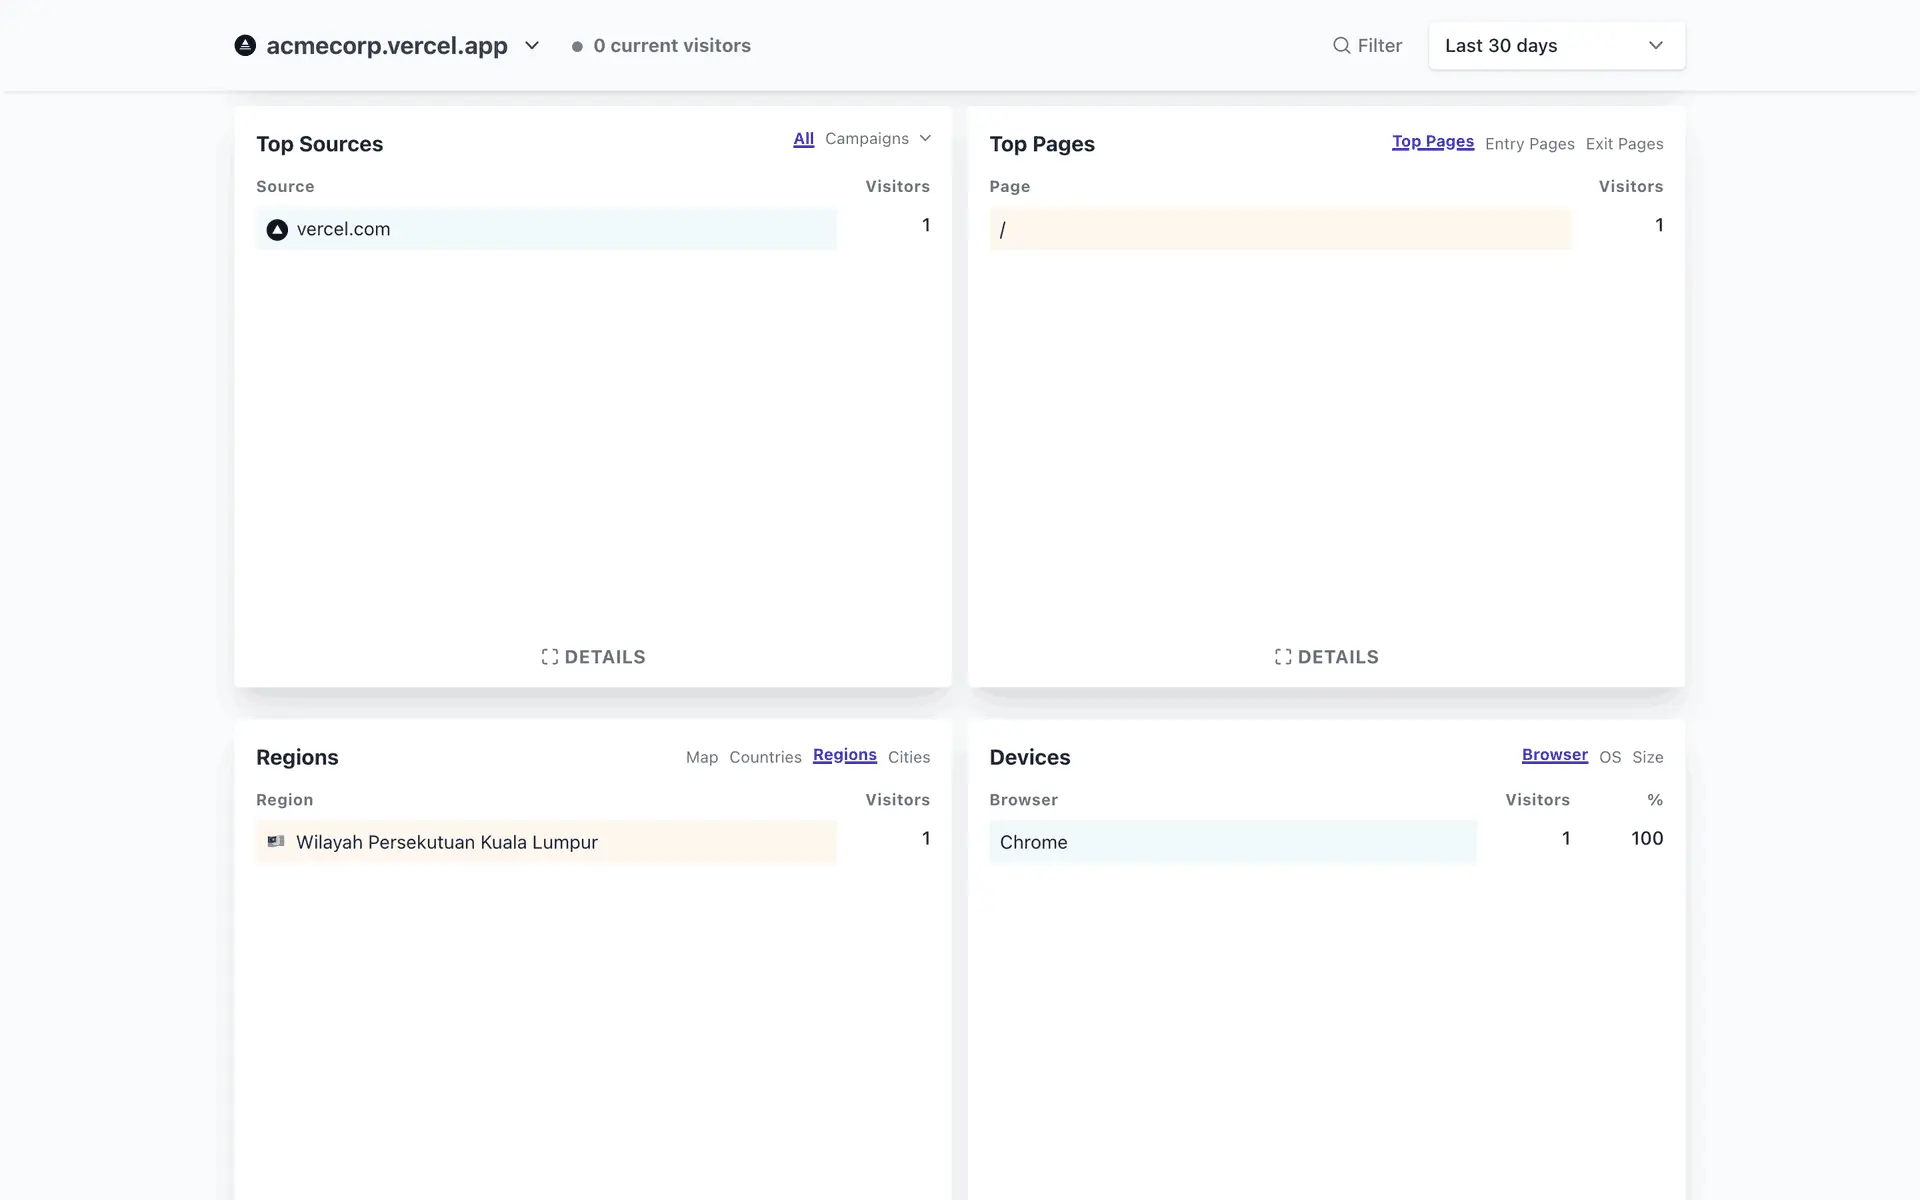Click the expand icon in Top Pages details
The image size is (1920, 1200).
[x=1283, y=657]
